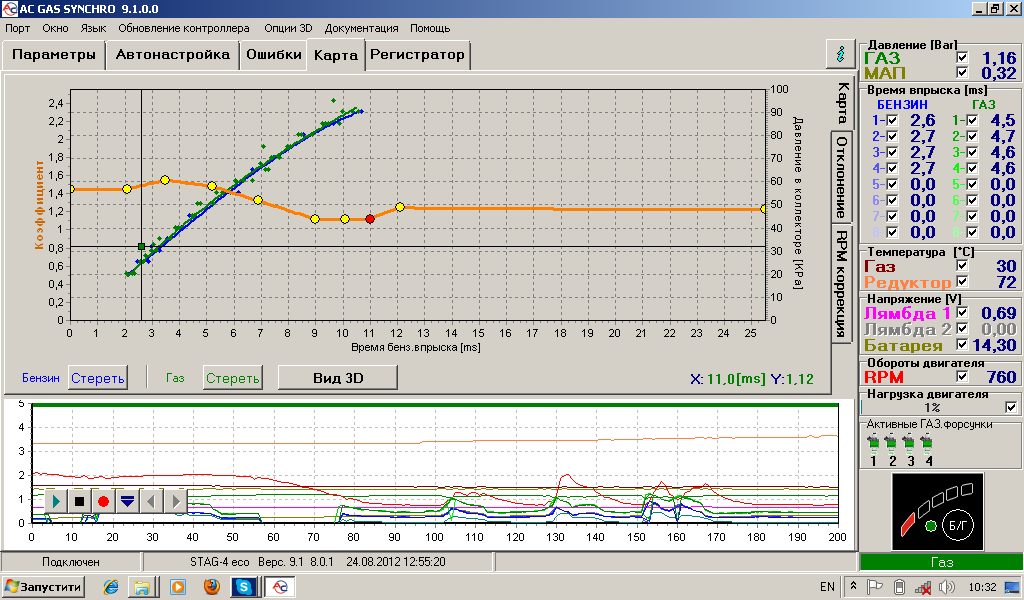Image resolution: width=1024 pixels, height=600 pixels.
Task: Toggle petrol injector 4 checkbox
Action: pos(892,168)
